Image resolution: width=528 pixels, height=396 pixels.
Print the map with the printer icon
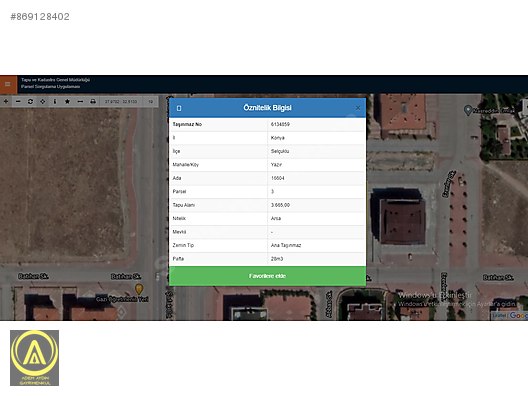coord(93,101)
